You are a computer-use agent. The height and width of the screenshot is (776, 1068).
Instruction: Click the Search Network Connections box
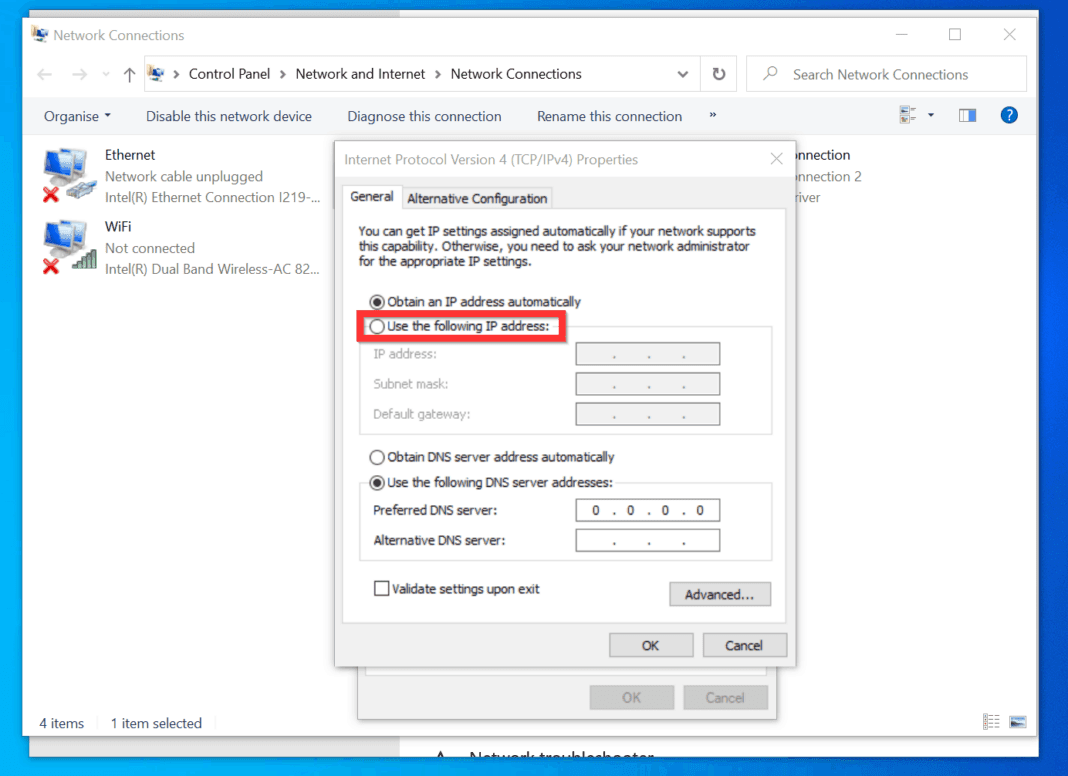[x=886, y=74]
